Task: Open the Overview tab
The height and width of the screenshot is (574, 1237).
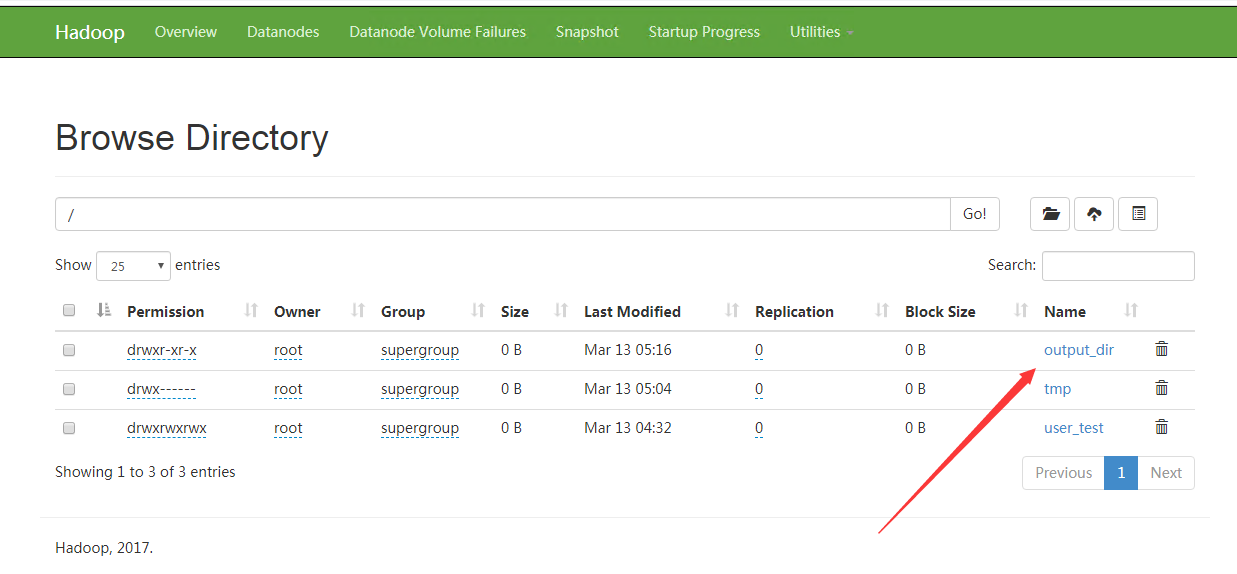Action: 185,32
